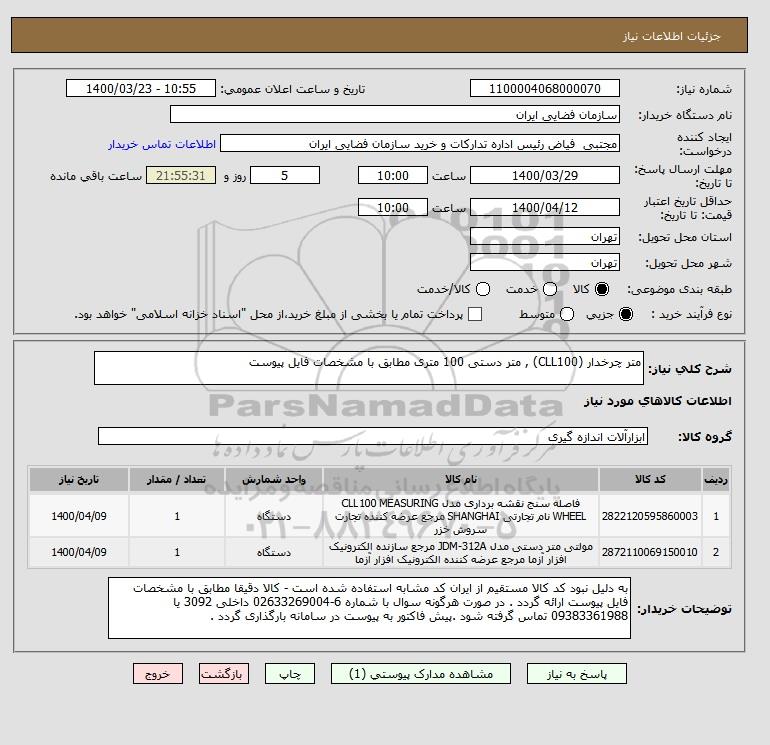Click the public announcement date field 1400/03/23
This screenshot has height=745, width=770.
point(141,88)
